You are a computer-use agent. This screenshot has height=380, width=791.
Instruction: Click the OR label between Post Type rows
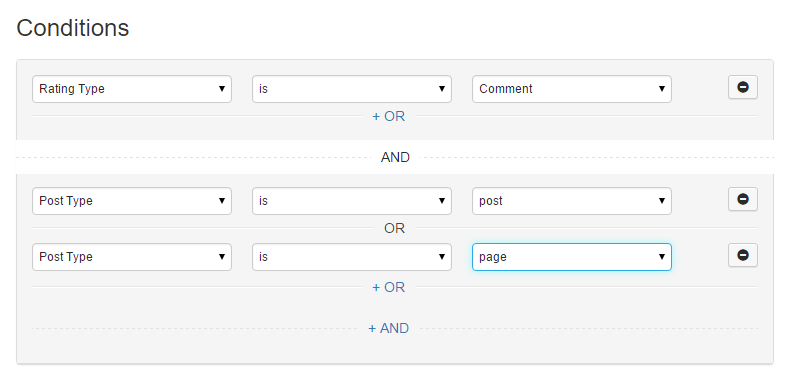click(394, 229)
